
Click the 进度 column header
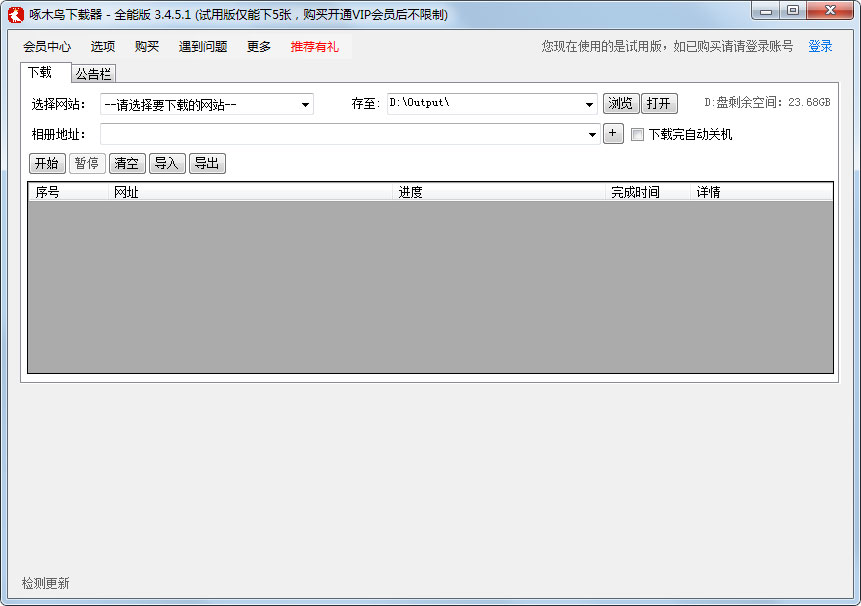(x=499, y=192)
